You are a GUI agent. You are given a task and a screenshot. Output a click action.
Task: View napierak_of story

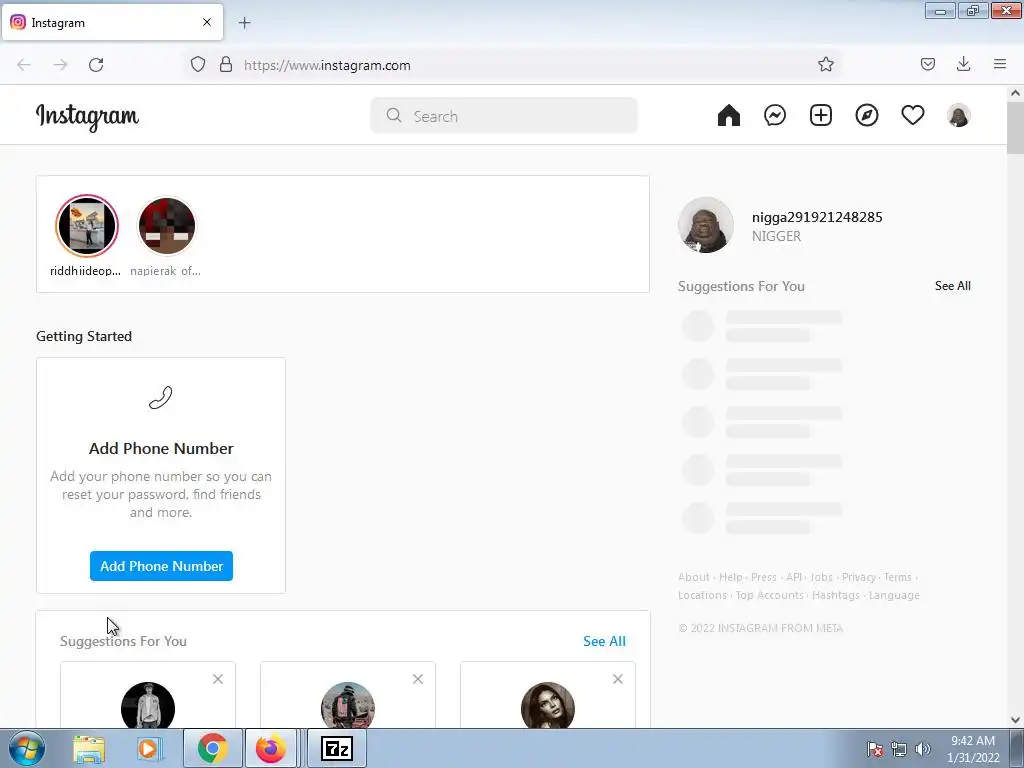167,226
